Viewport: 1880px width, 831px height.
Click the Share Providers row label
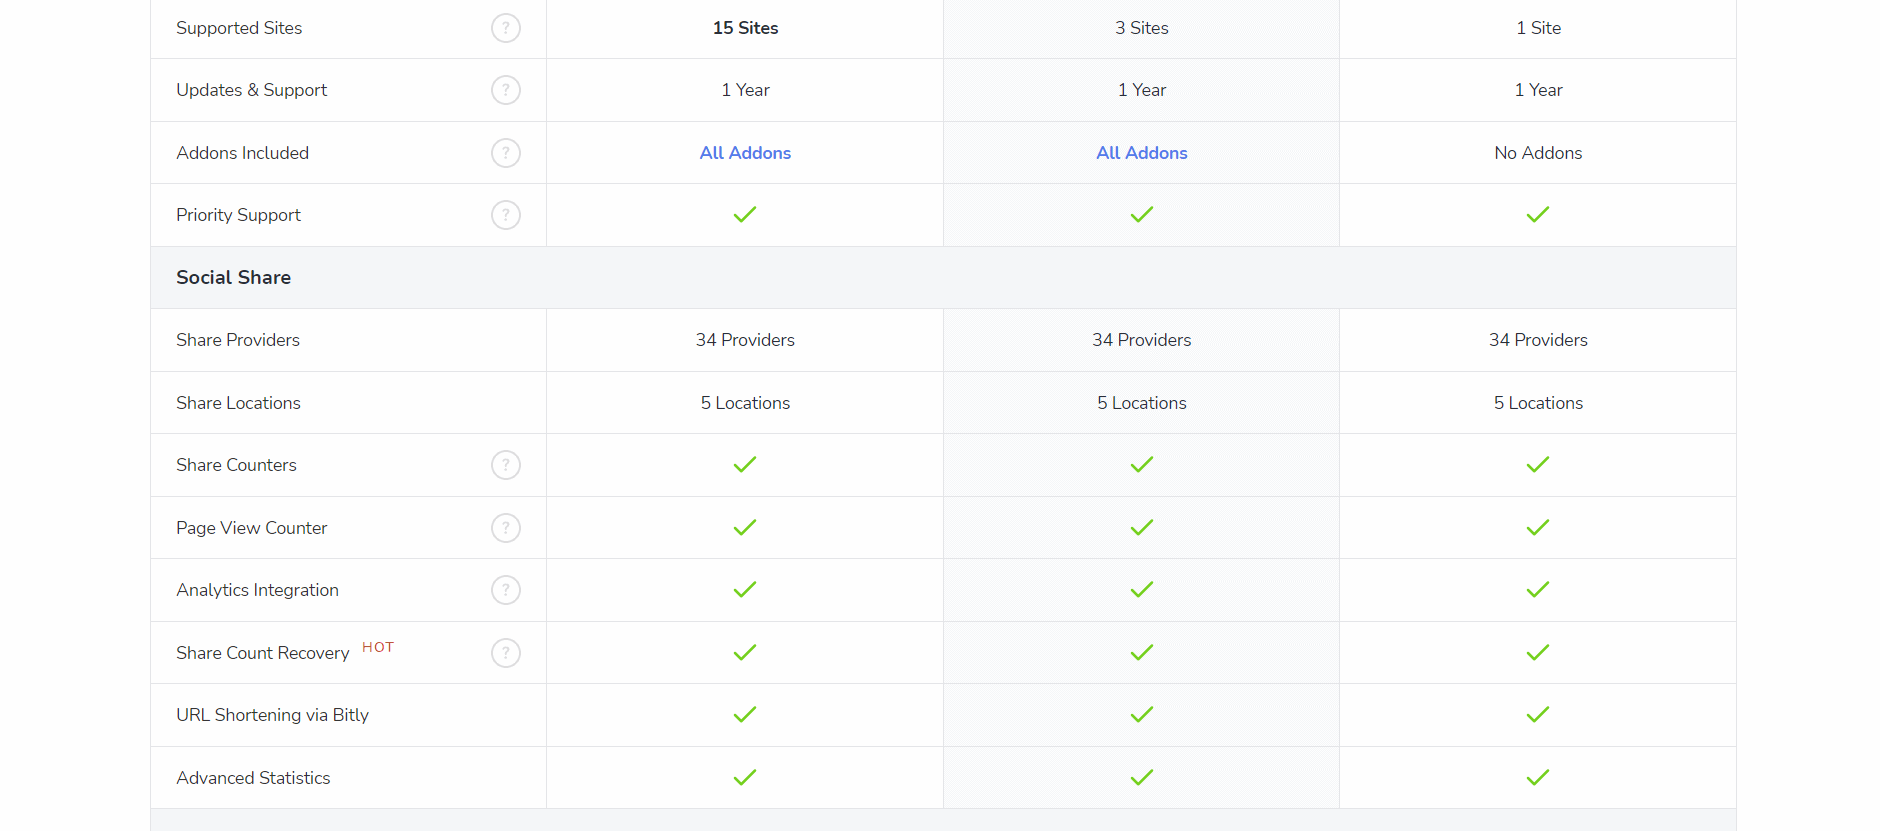pyautogui.click(x=238, y=340)
